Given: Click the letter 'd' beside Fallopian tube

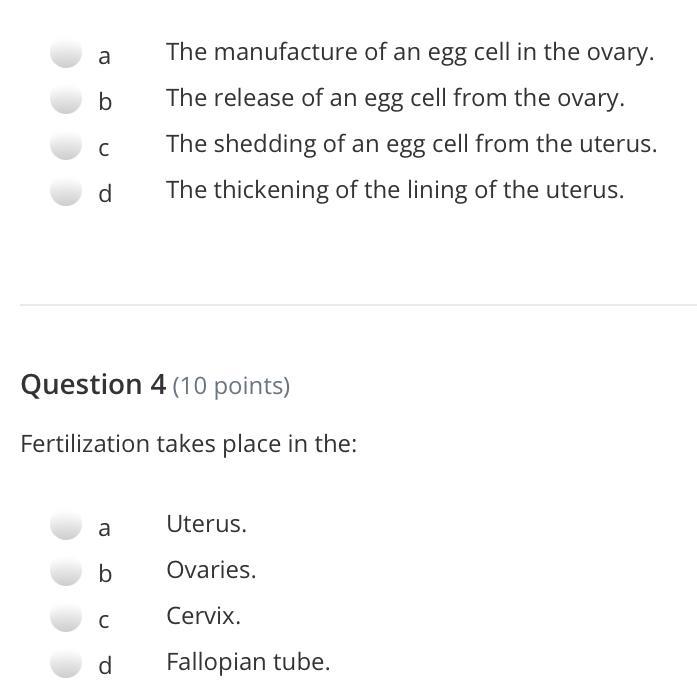Looking at the screenshot, I should pyautogui.click(x=105, y=664).
